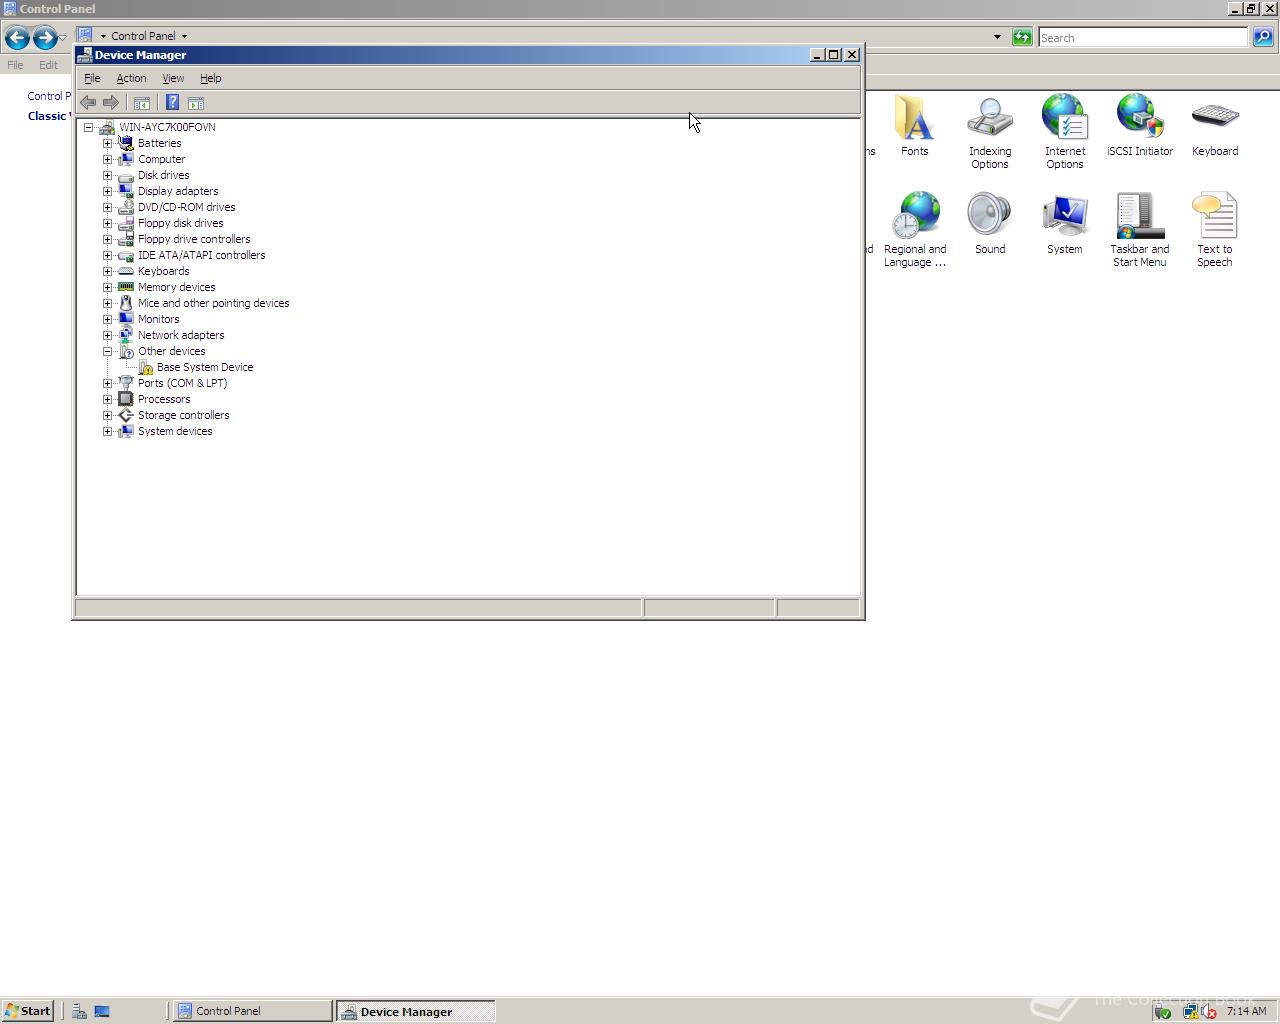Screen dimensions: 1280x1024
Task: Open the Text to Speech icon
Action: [1215, 230]
